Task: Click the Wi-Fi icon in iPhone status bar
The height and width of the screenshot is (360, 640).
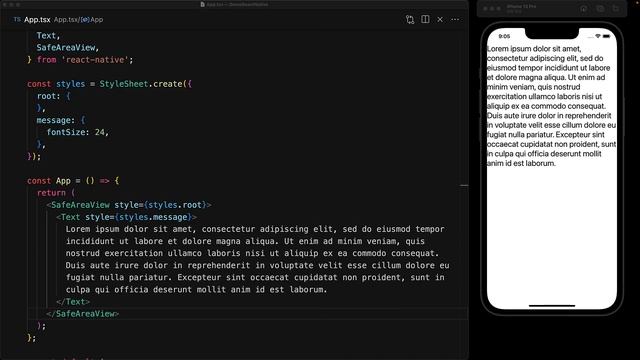Action: pos(598,36)
